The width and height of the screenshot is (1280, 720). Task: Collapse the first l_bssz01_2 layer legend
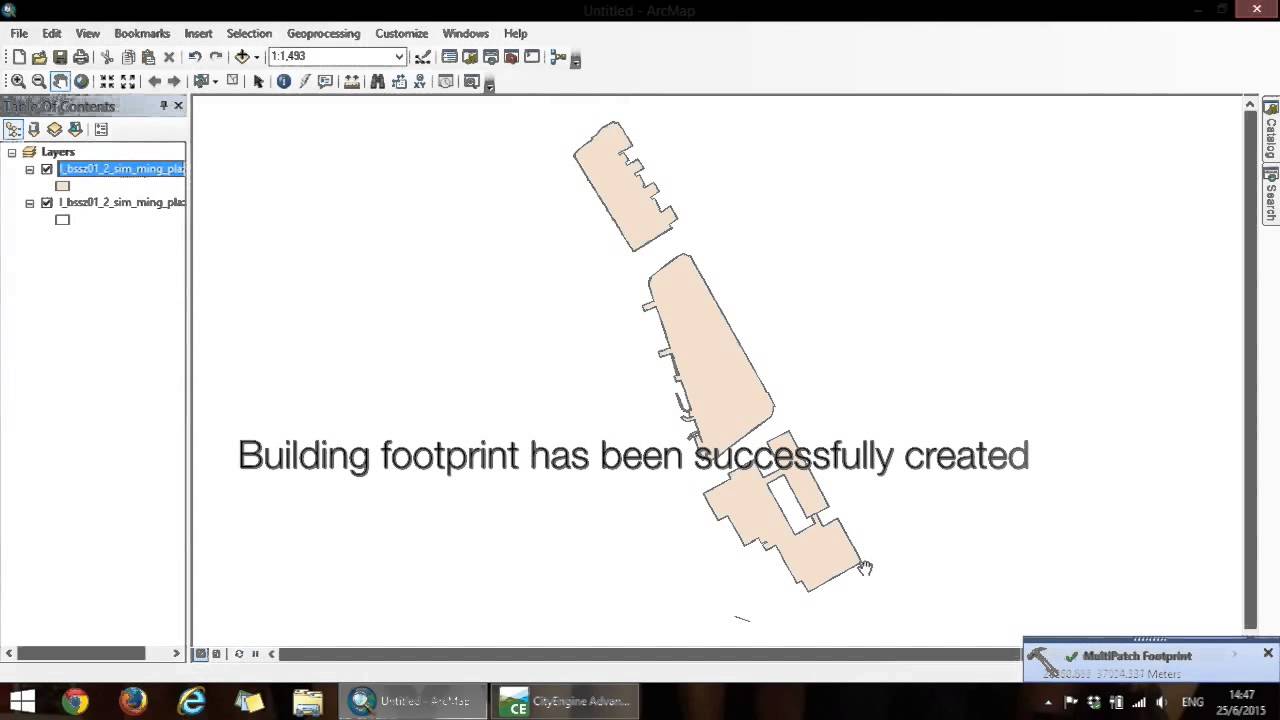tap(30, 170)
